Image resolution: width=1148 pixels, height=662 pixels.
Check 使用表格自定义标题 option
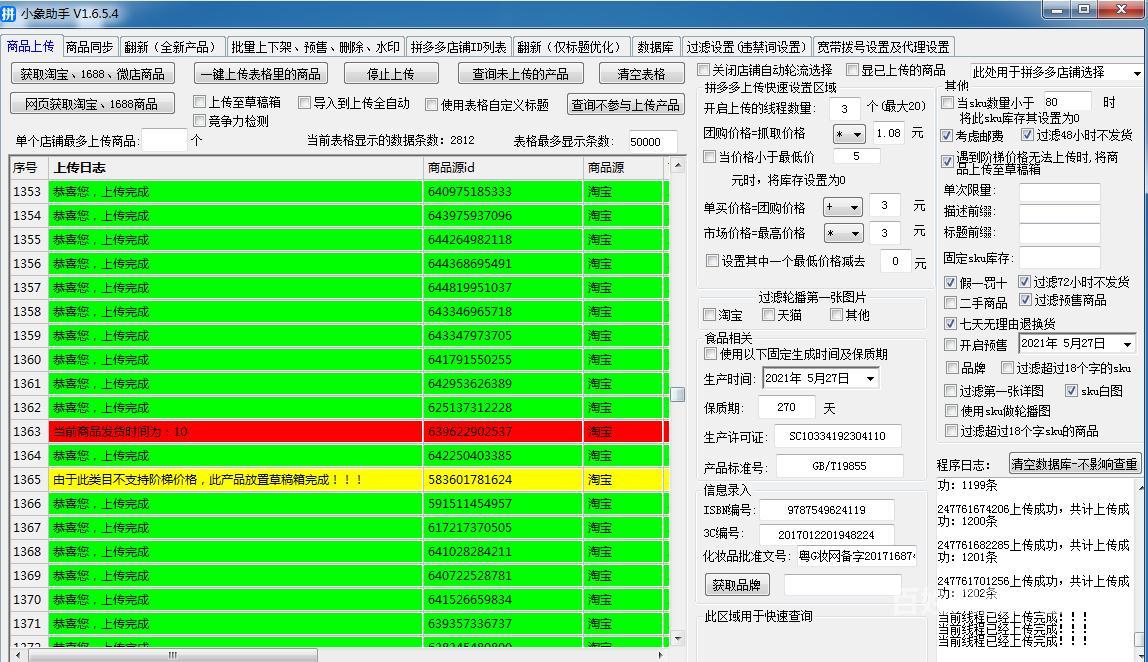(432, 105)
